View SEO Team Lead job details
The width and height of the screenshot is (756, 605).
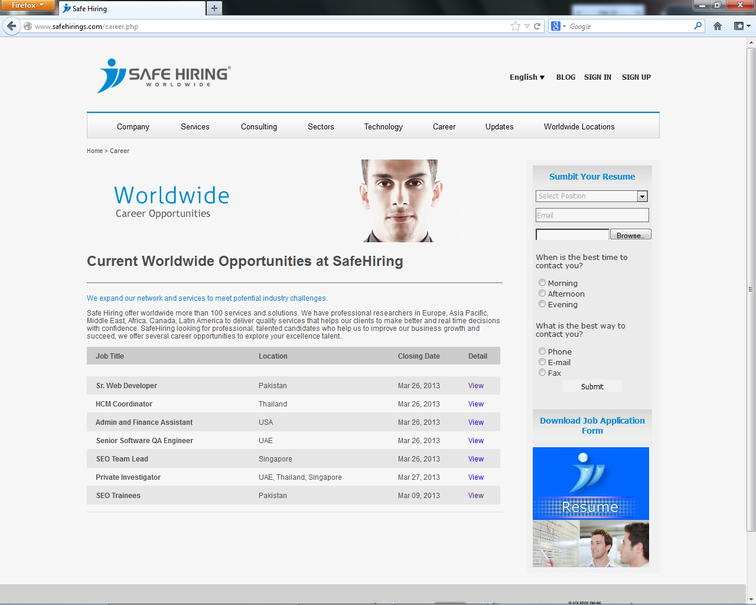tap(476, 459)
